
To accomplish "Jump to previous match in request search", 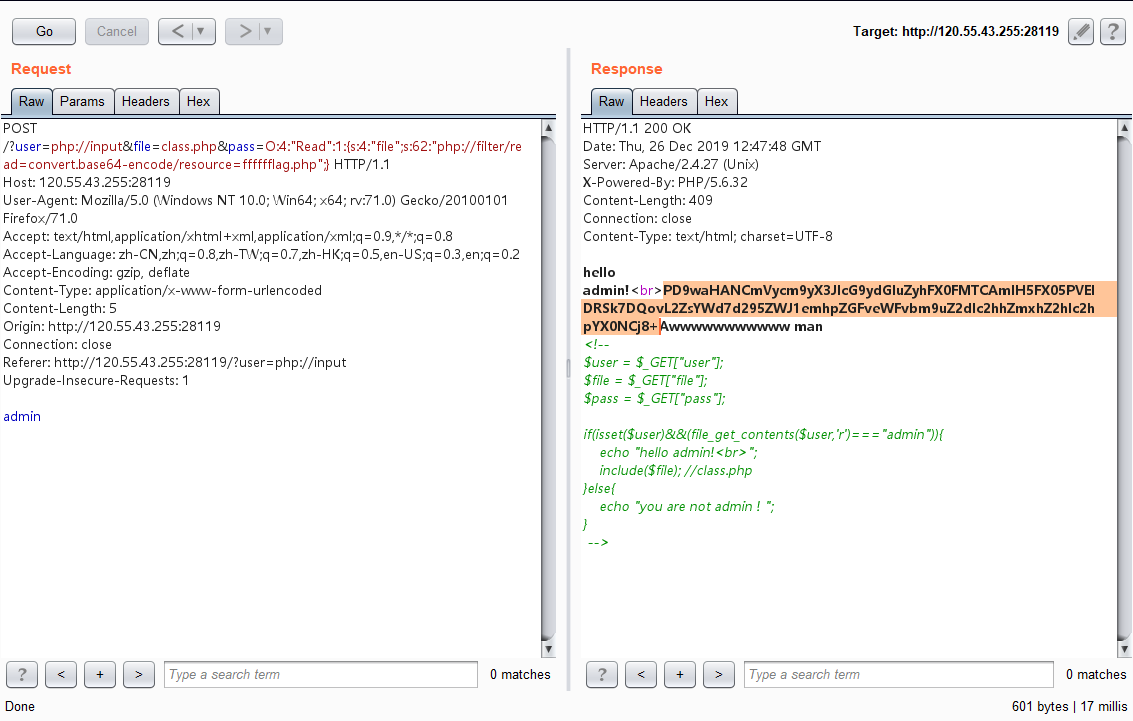I will pos(61,674).
